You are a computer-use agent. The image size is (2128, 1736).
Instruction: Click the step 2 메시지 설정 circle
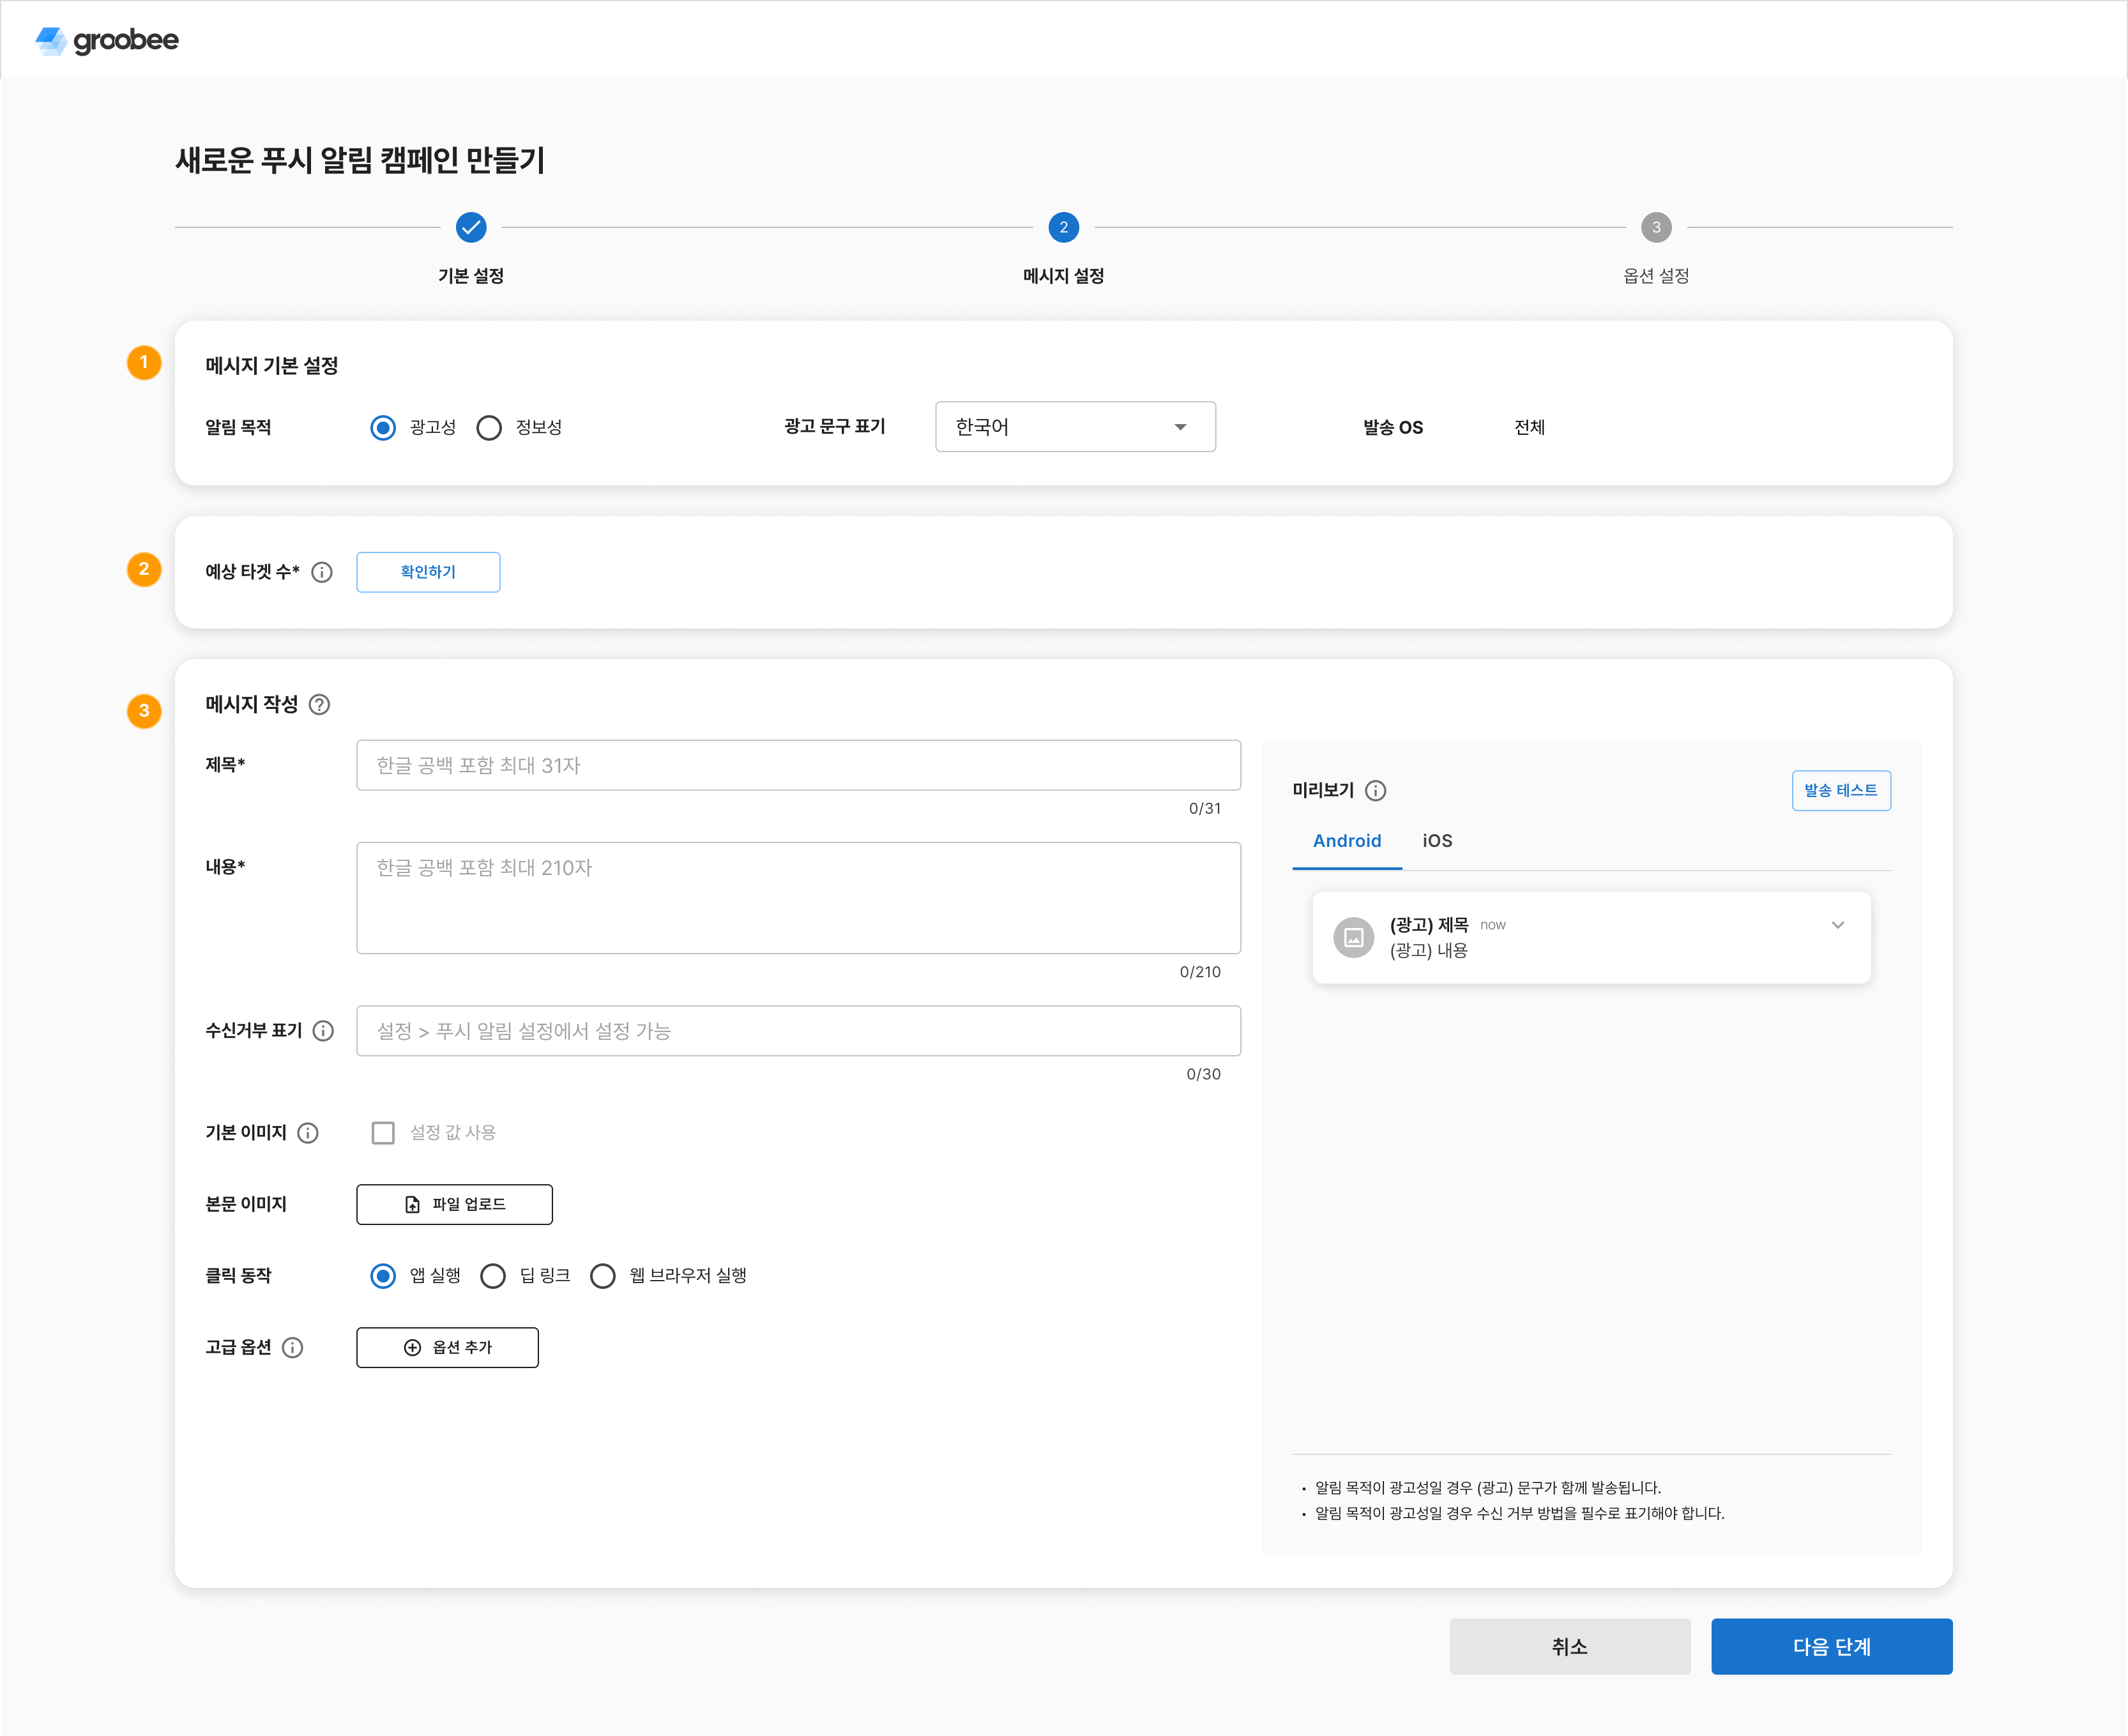tap(1063, 228)
